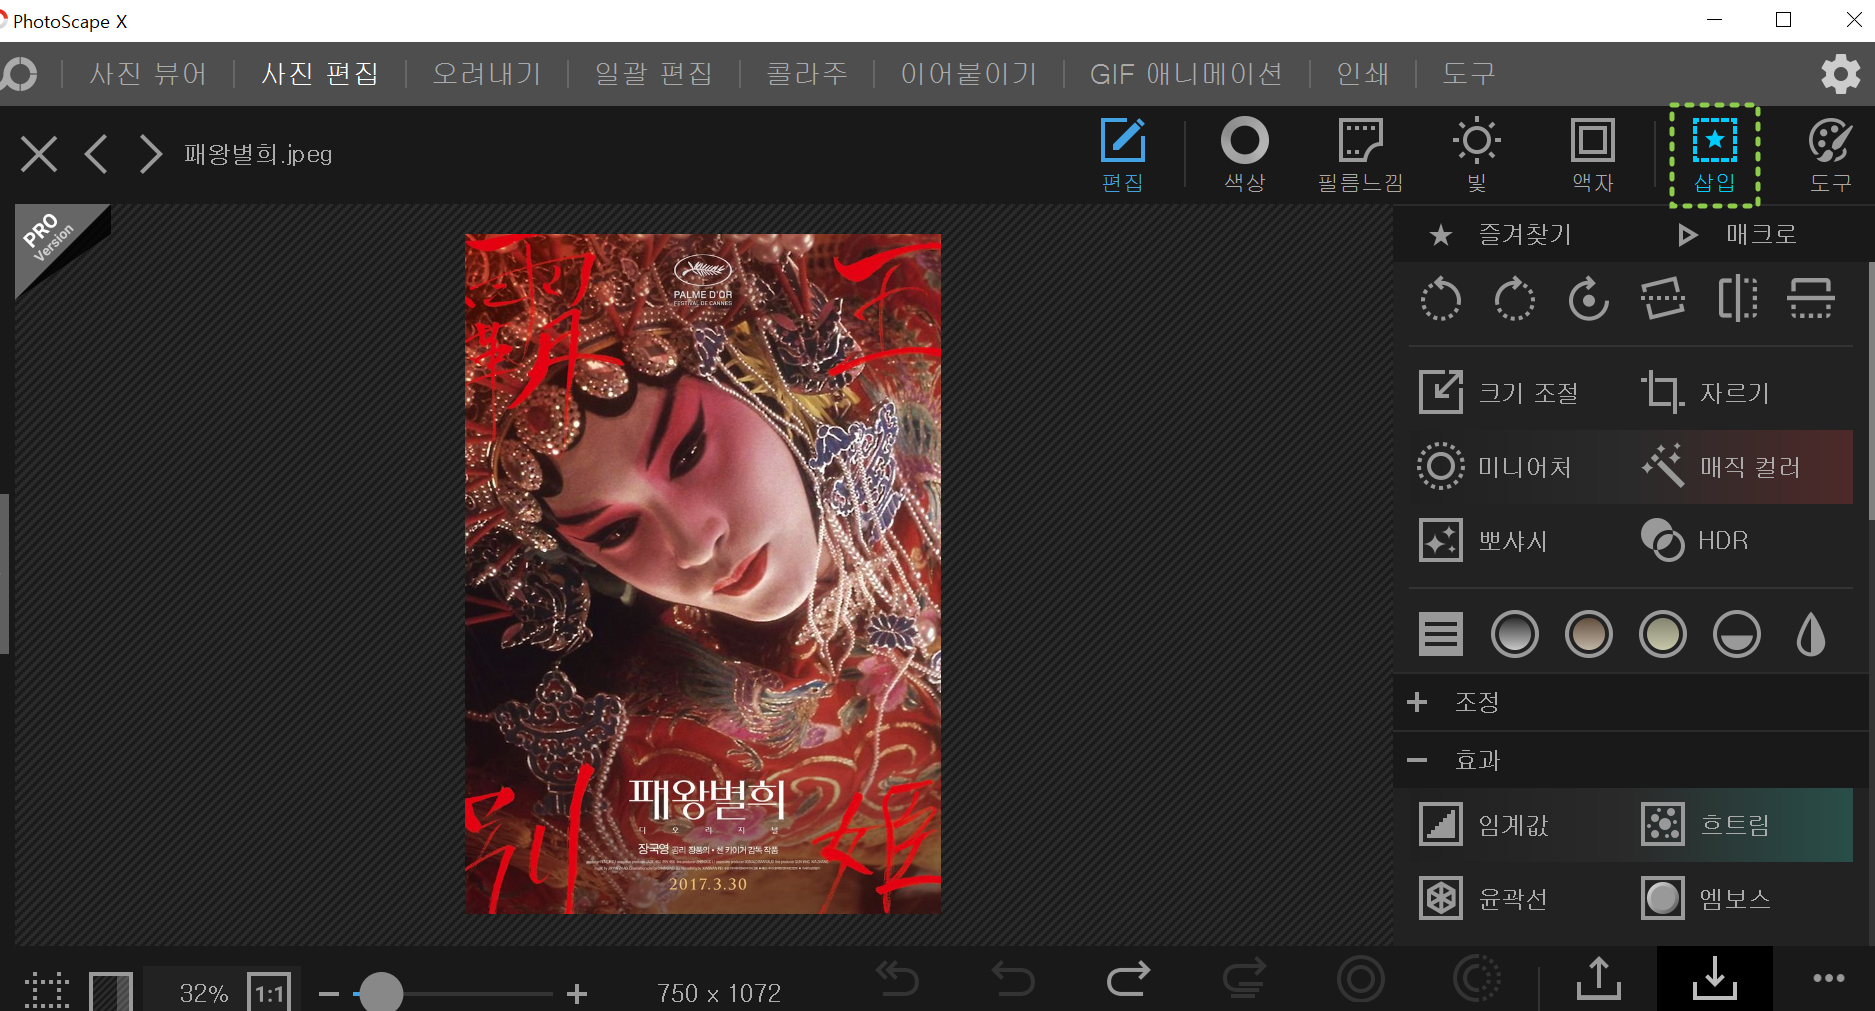Apply 뽀샤시 bloom effect
Image resolution: width=1875 pixels, height=1011 pixels.
coord(1484,540)
